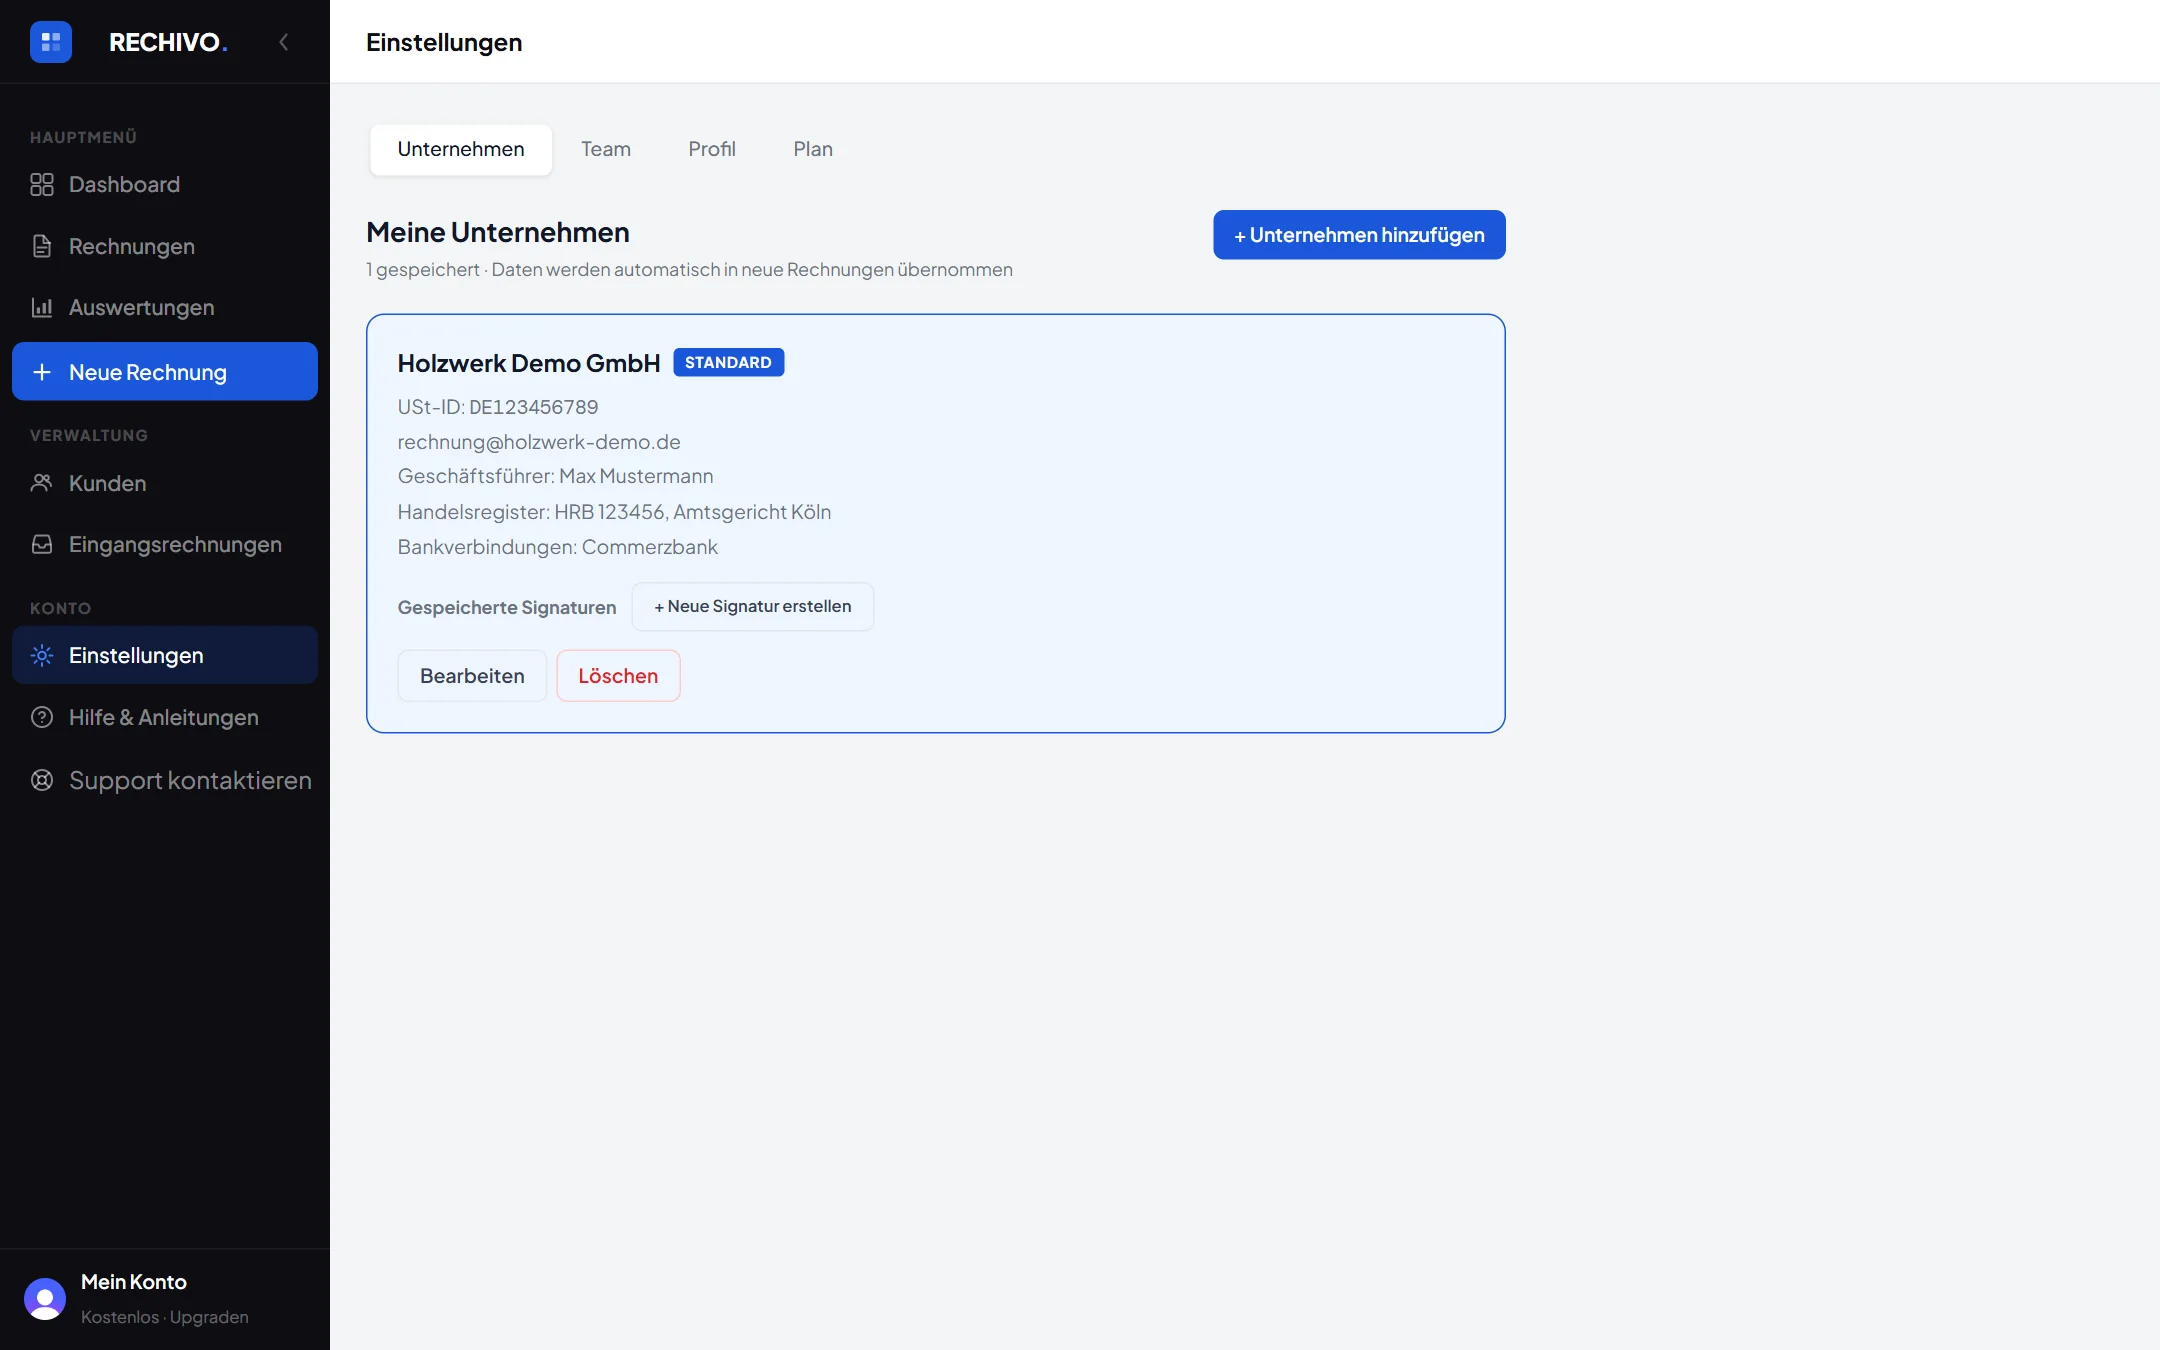This screenshot has height=1350, width=2160.
Task: Click the Mein Konto avatar
Action: pyautogui.click(x=45, y=1299)
